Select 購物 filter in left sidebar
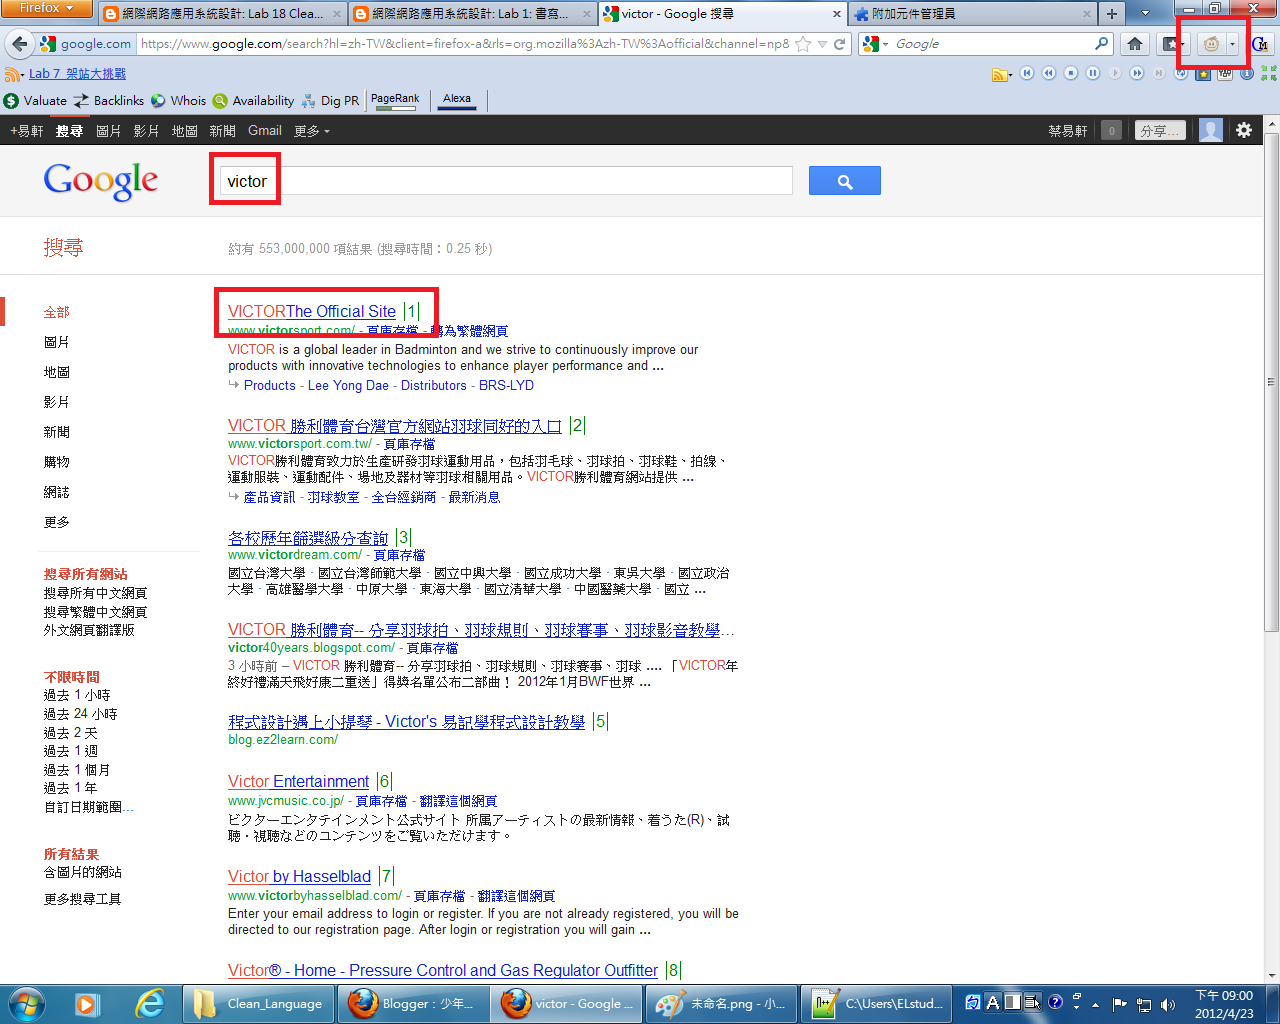The height and width of the screenshot is (1024, 1280). tap(57, 462)
